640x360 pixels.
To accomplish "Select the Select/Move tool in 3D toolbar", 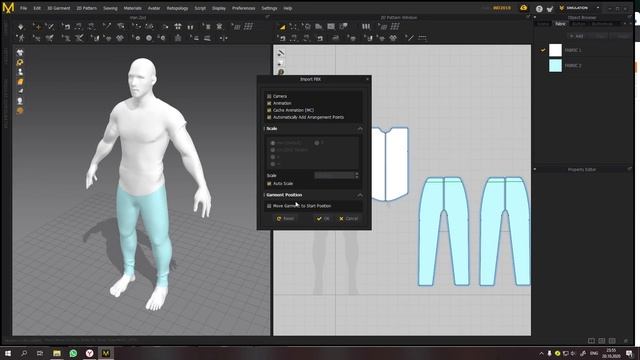I will pos(37,27).
